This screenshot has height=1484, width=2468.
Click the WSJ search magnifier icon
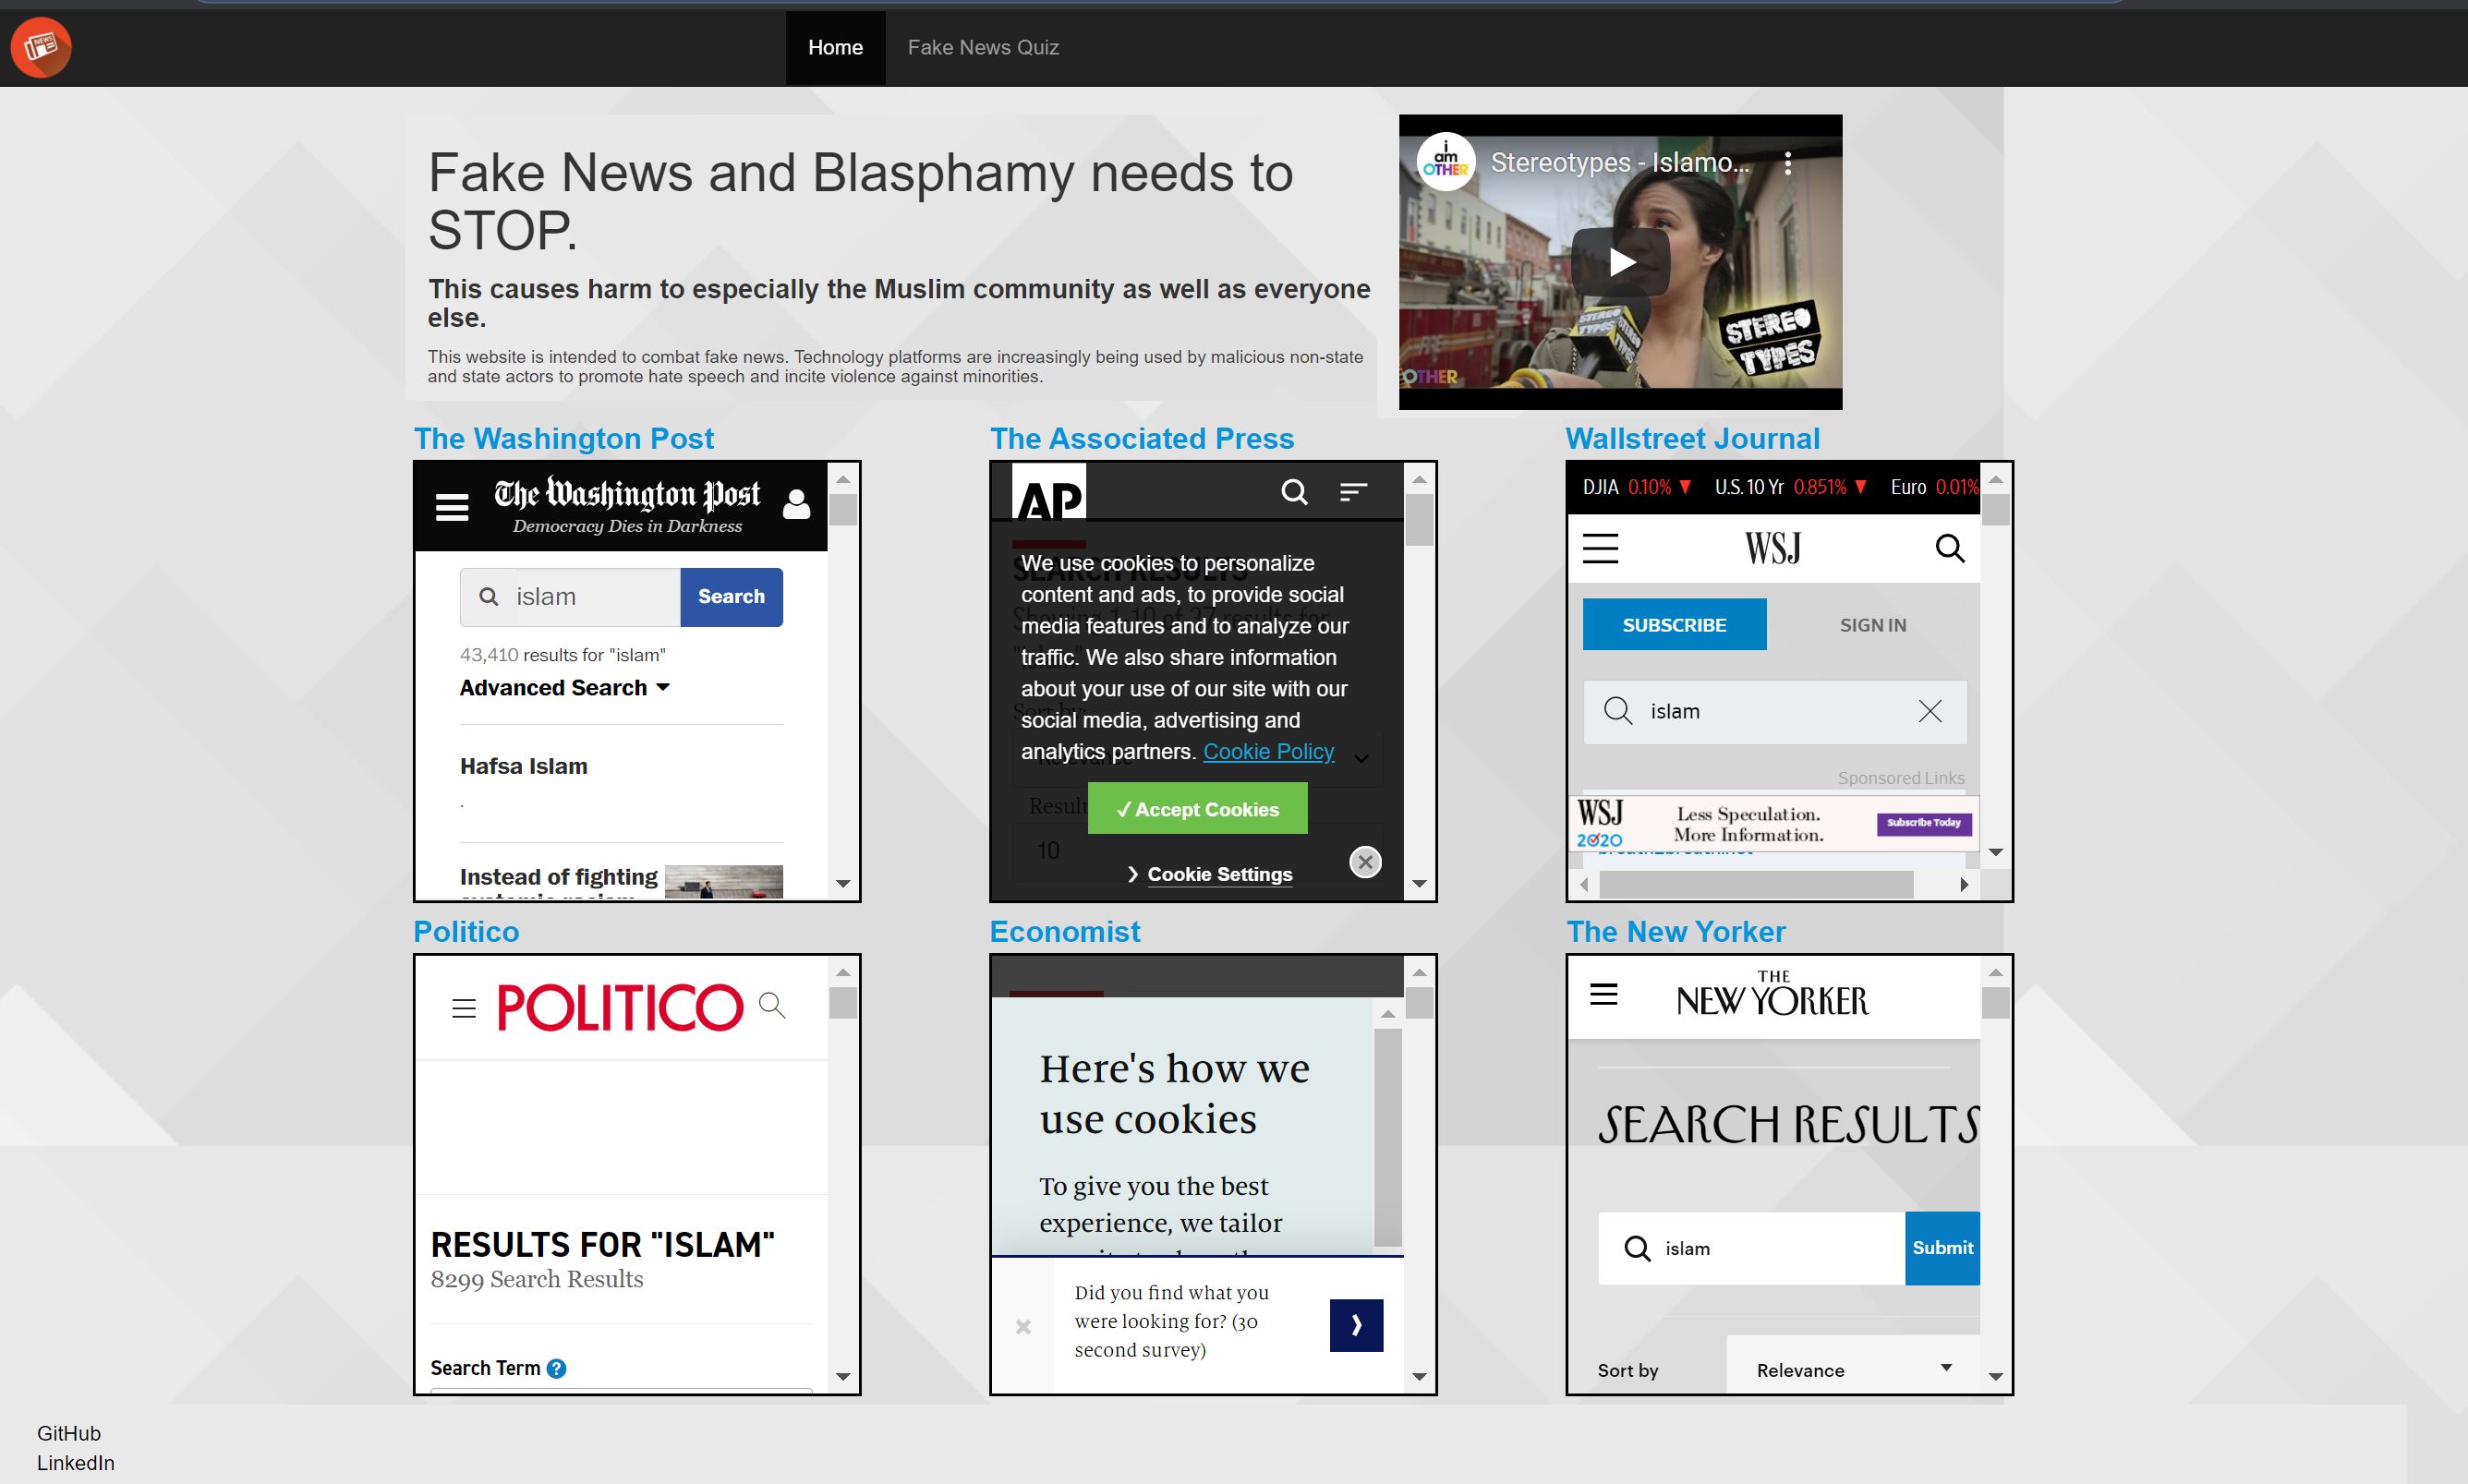1949,548
